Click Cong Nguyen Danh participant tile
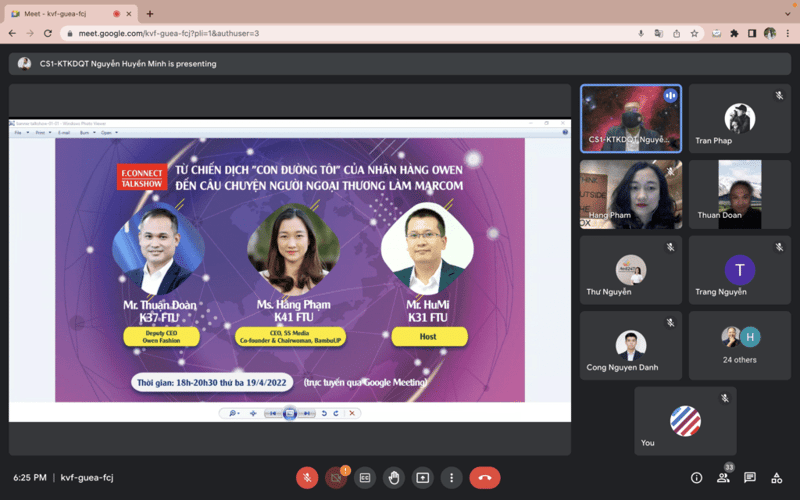Screen dimensions: 800x500 (x=631, y=345)
